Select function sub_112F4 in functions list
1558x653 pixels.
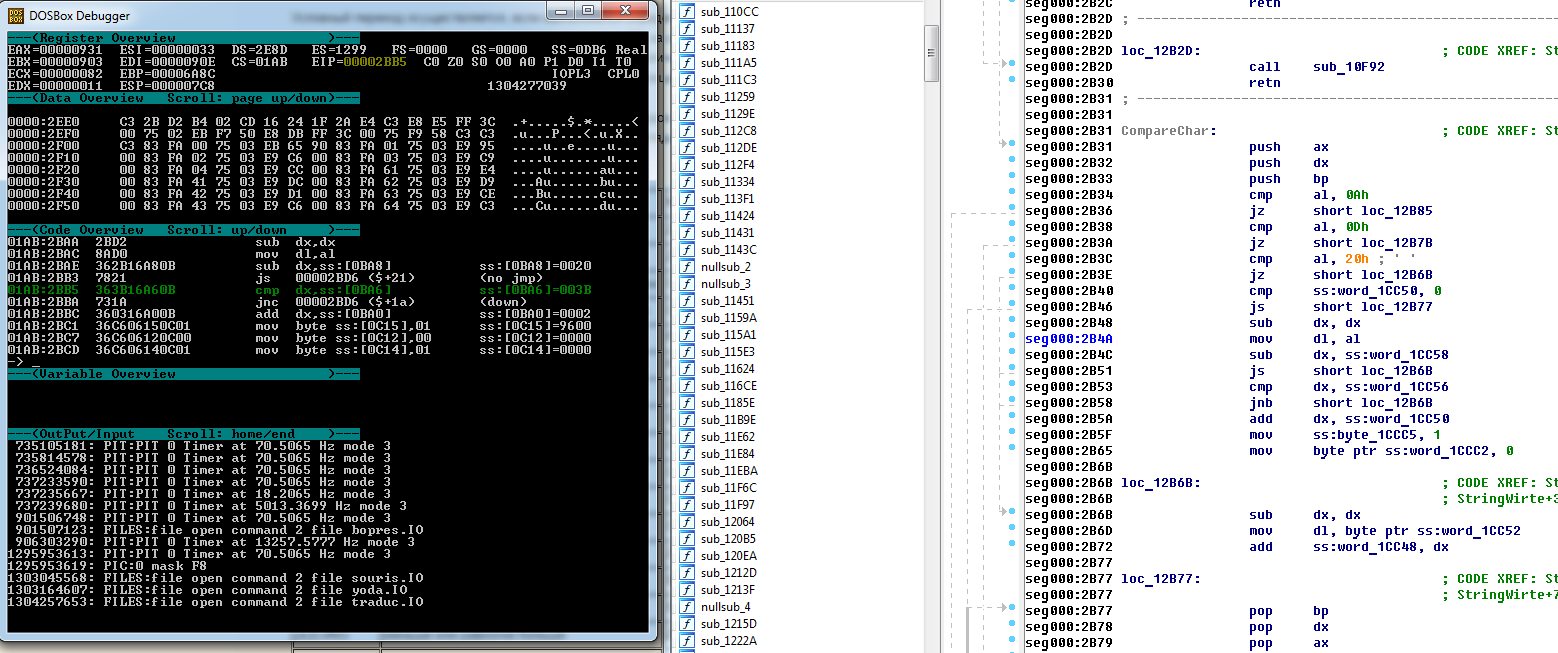tap(727, 164)
